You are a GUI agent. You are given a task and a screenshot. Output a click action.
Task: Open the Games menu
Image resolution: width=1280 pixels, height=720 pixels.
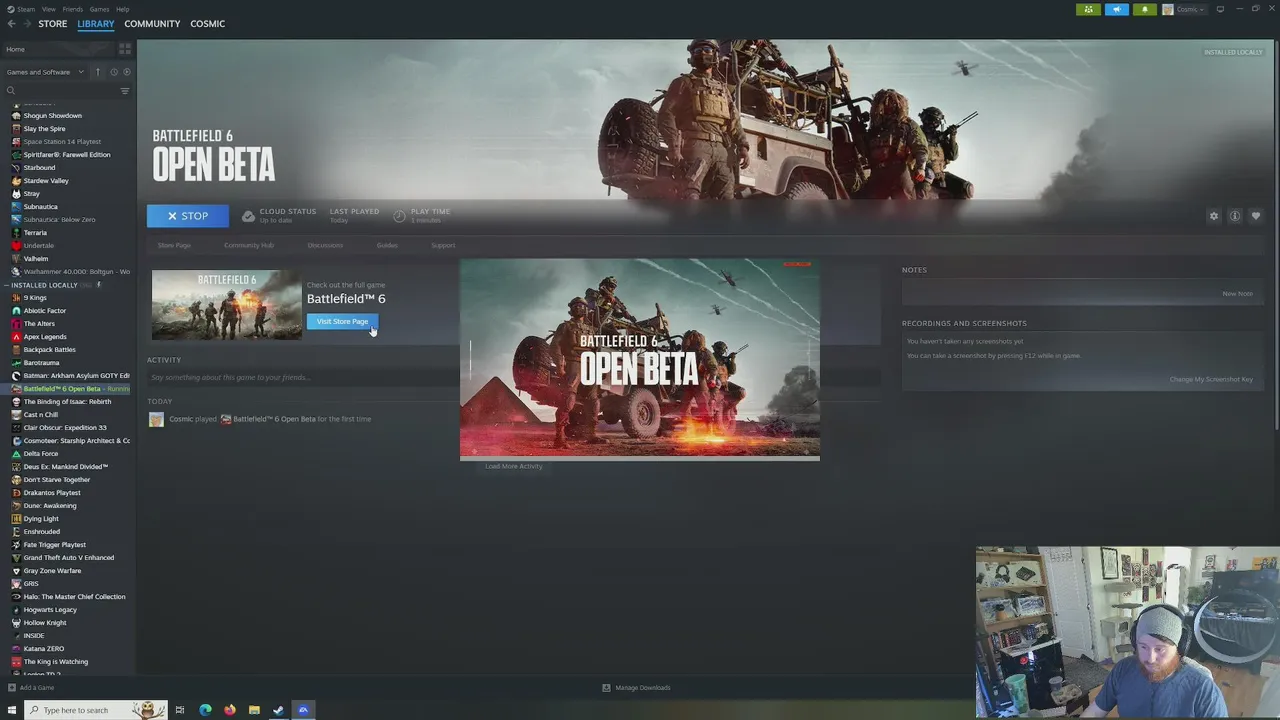point(99,9)
